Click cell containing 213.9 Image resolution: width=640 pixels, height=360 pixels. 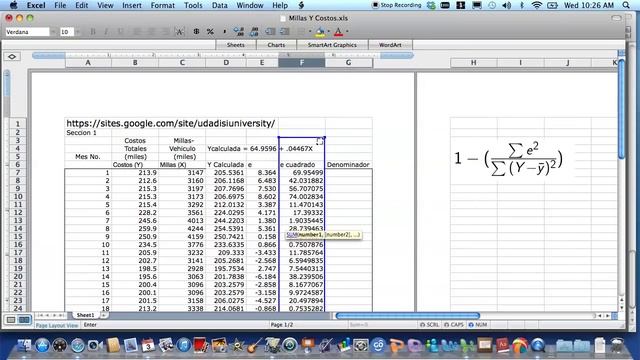[x=135, y=173]
